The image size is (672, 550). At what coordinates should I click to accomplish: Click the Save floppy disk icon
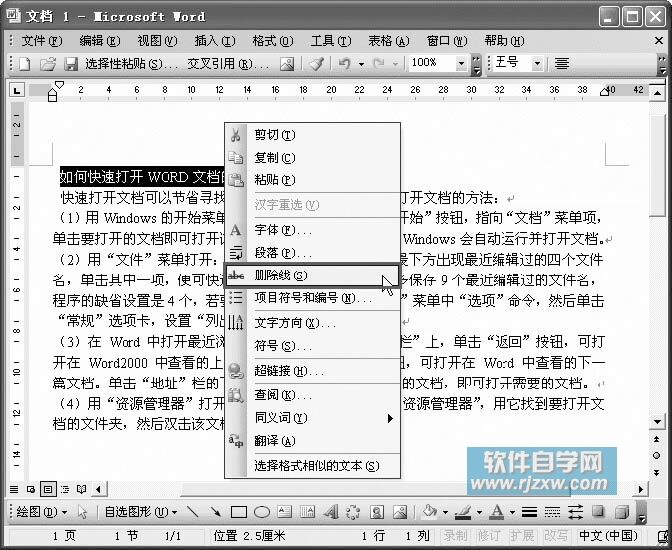pyautogui.click(x=71, y=64)
